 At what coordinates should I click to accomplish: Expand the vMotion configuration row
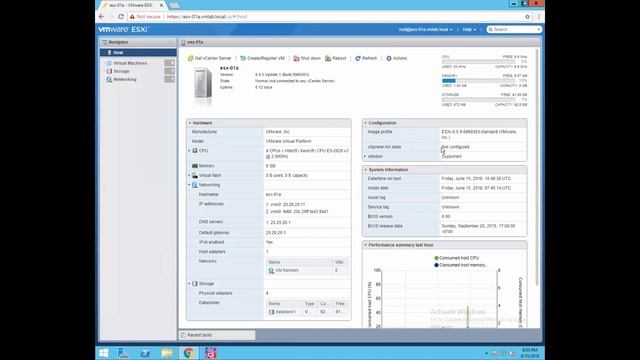pos(365,156)
